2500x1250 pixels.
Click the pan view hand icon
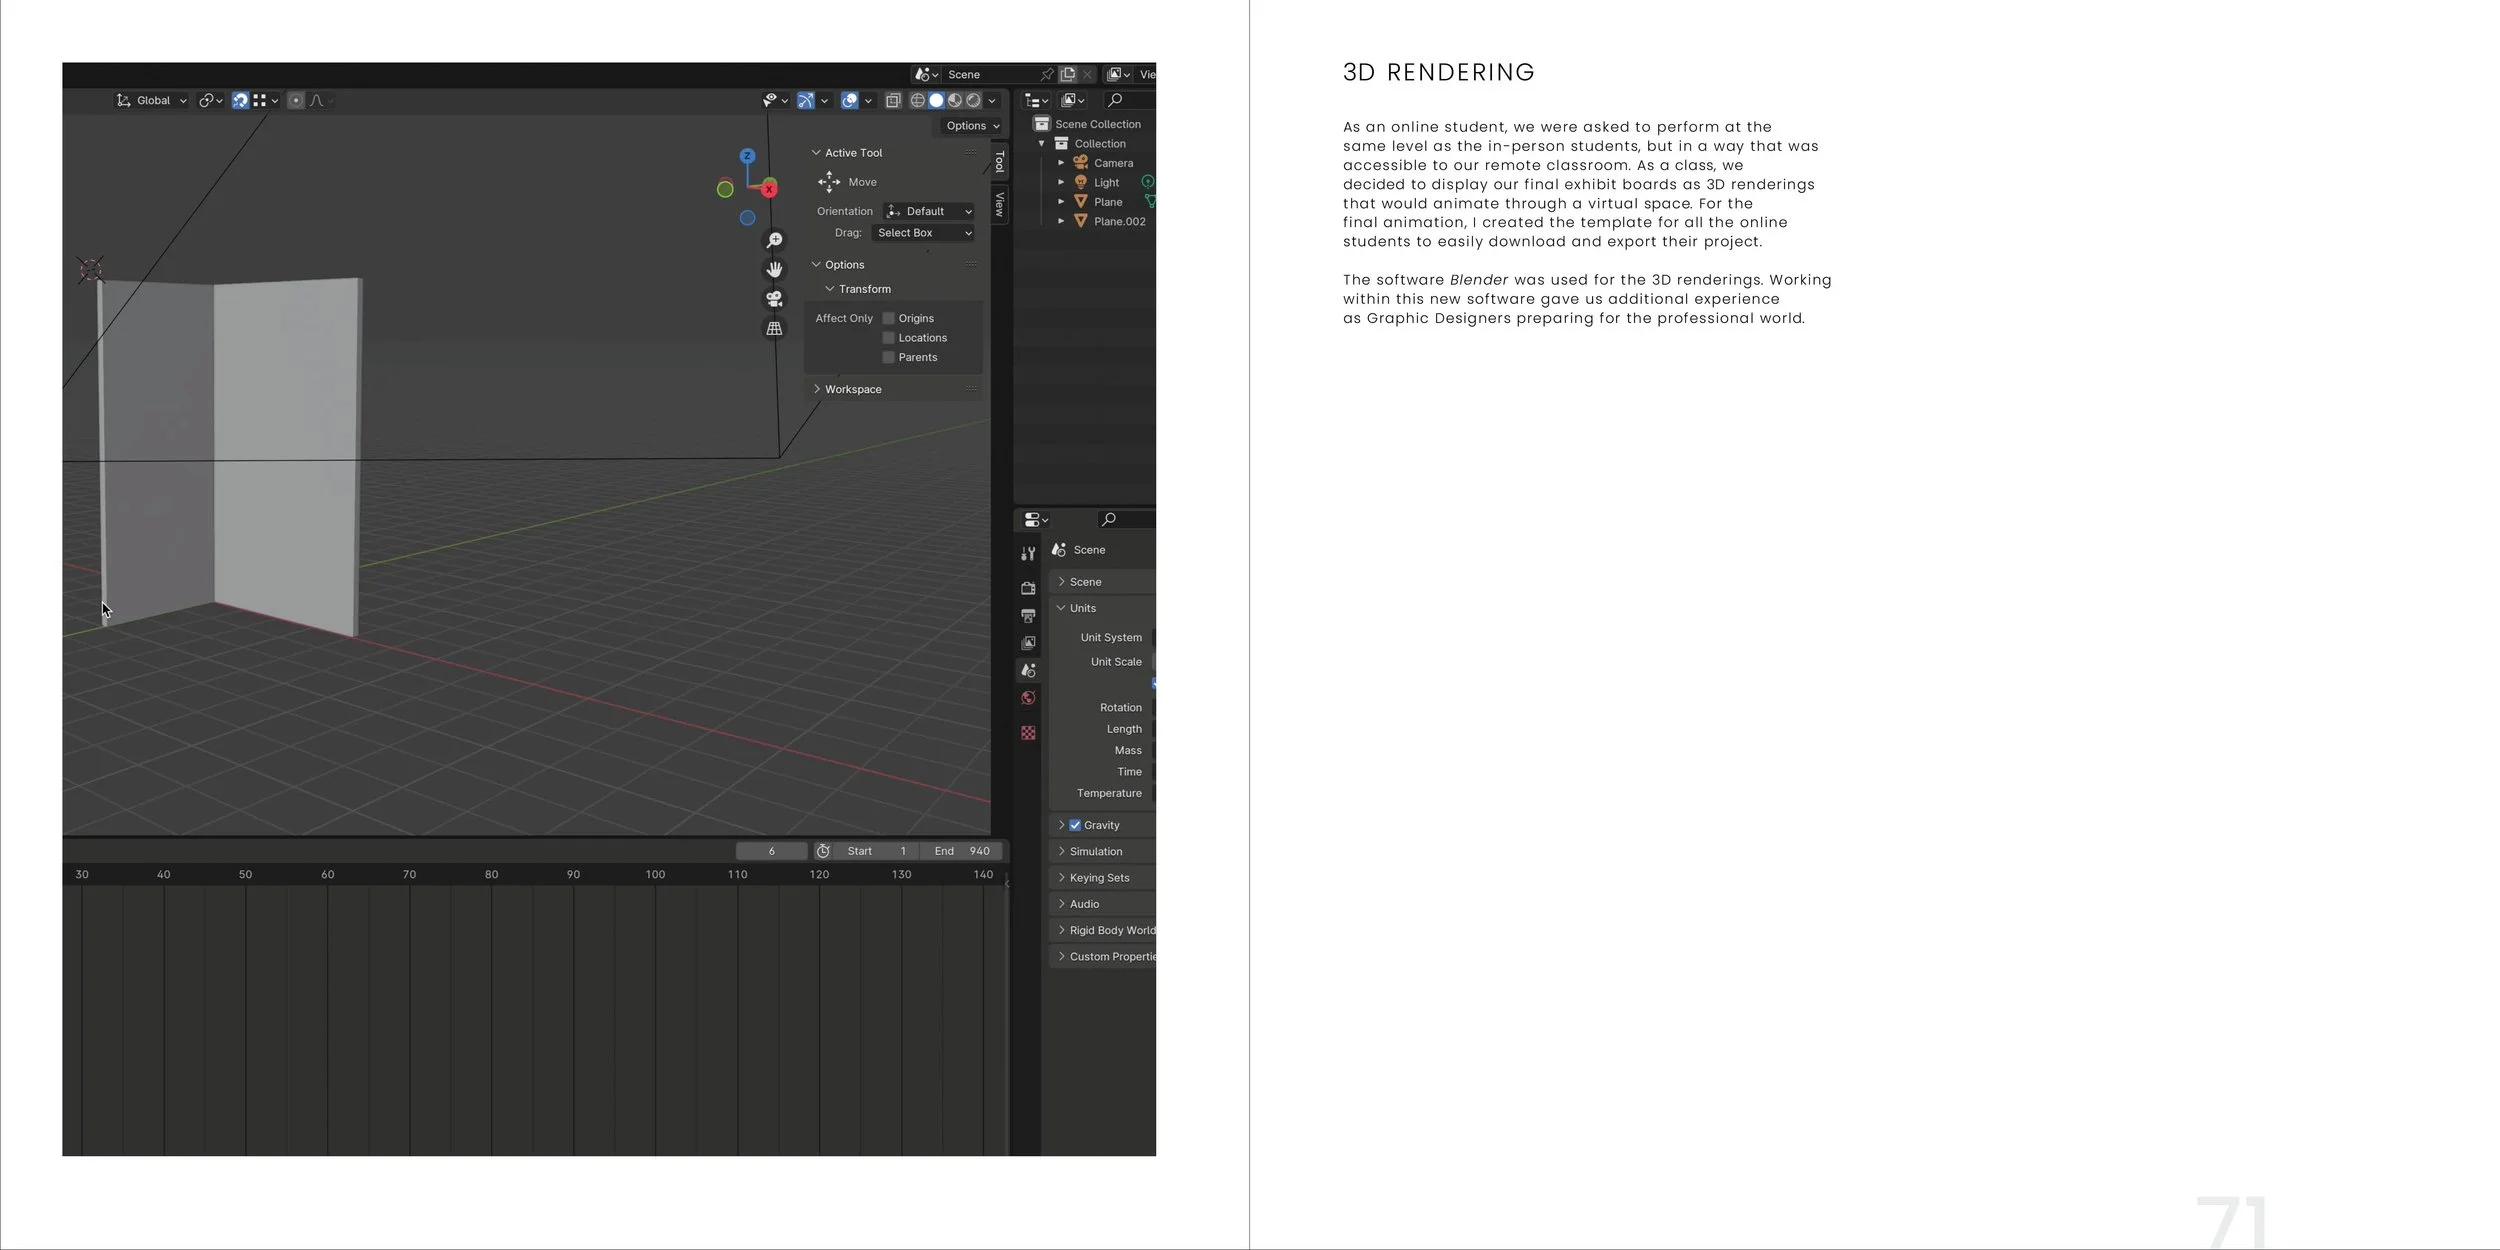click(774, 270)
